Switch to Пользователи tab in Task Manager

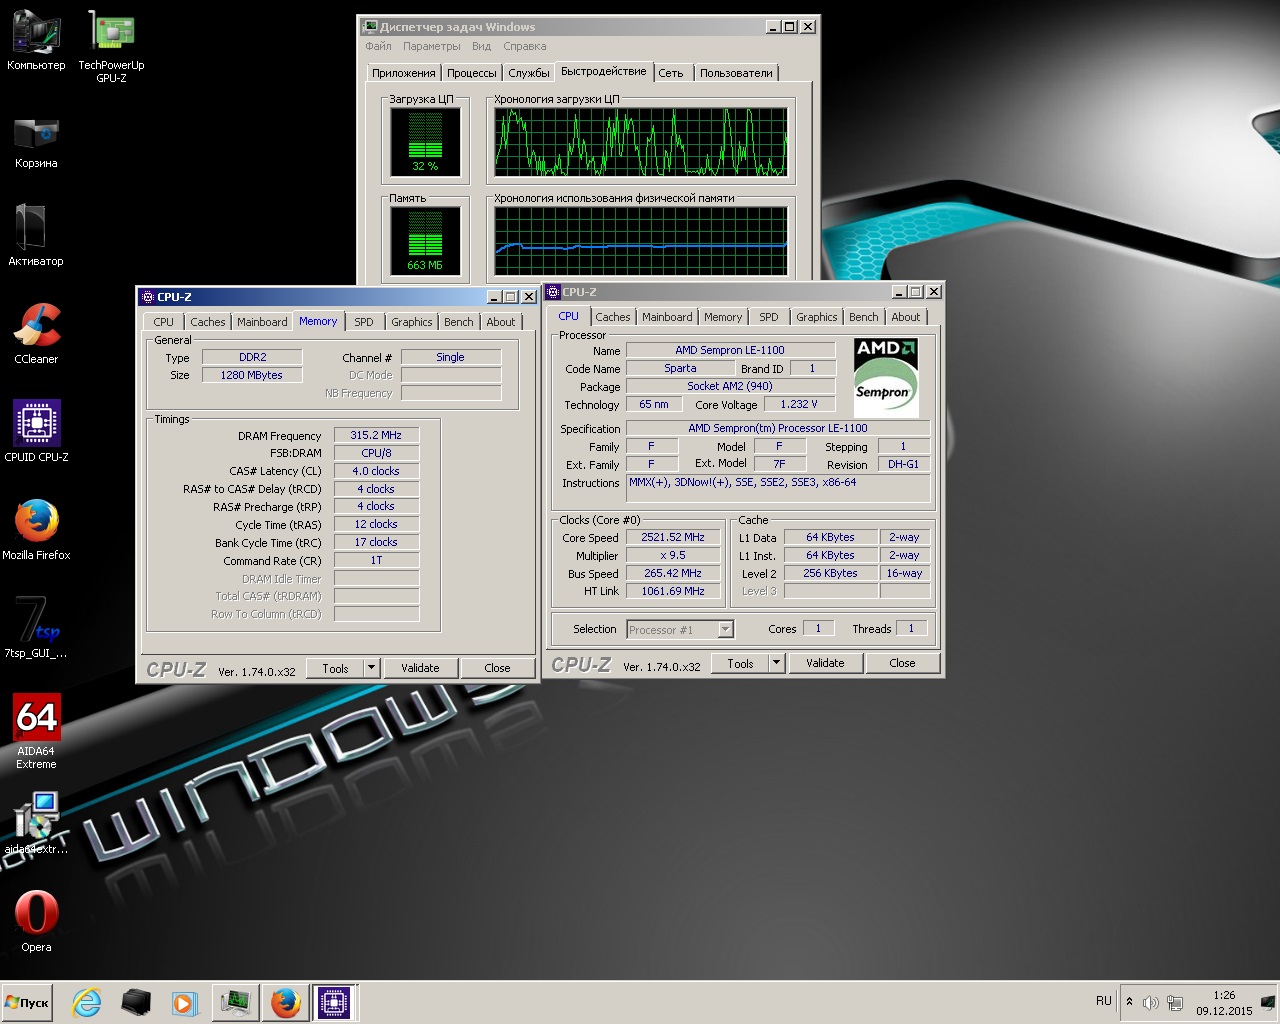736,73
